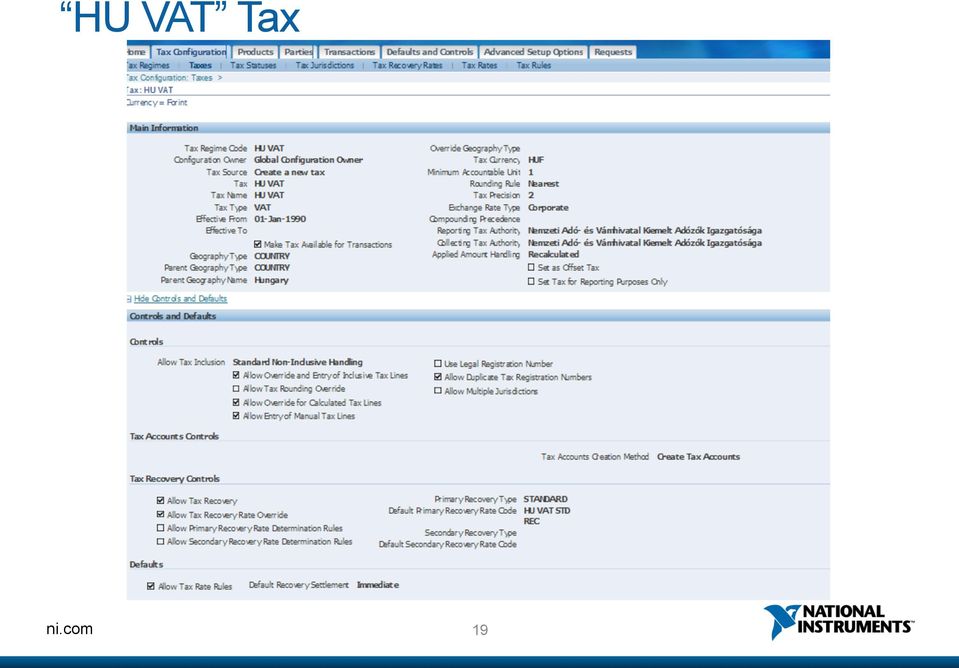The height and width of the screenshot is (668, 959).
Task: Select the Transactions tab
Action: pos(349,52)
